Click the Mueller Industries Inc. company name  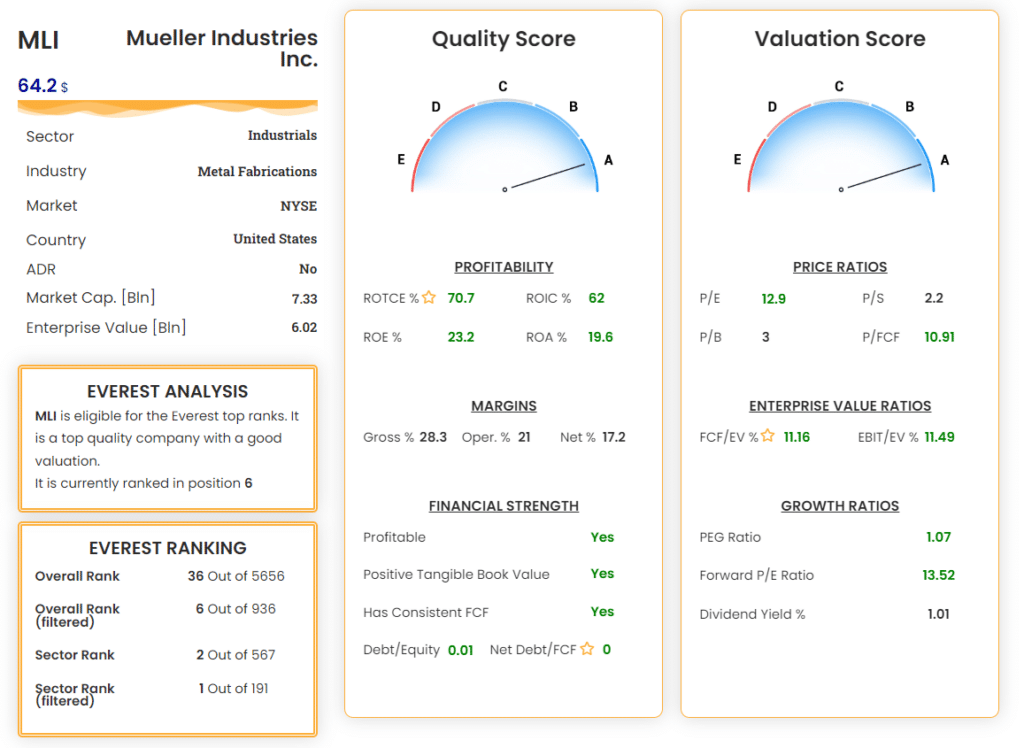click(x=222, y=48)
